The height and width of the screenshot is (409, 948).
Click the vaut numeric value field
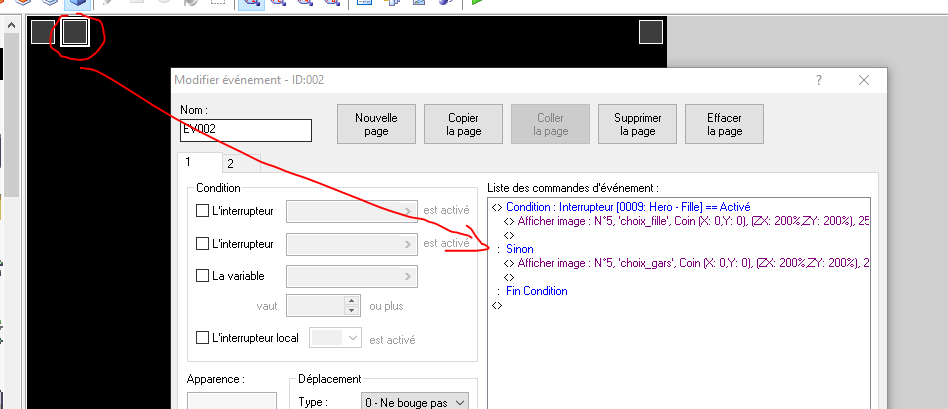(x=316, y=306)
